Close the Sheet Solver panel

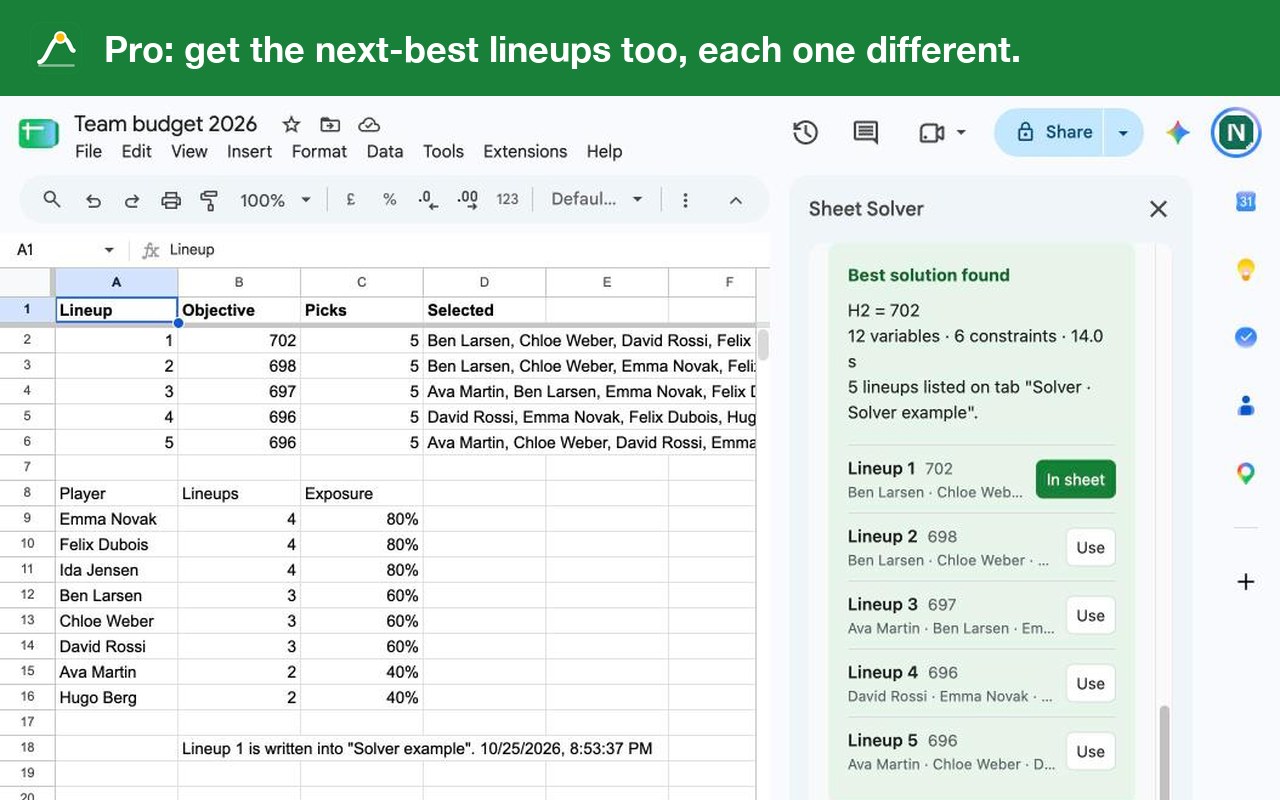coord(1158,209)
